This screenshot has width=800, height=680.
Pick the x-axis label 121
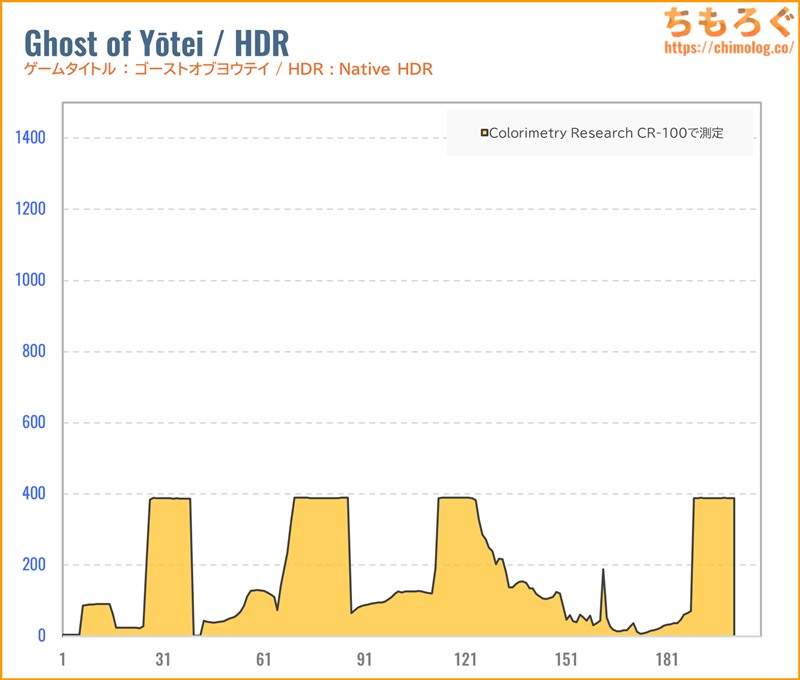click(x=465, y=659)
